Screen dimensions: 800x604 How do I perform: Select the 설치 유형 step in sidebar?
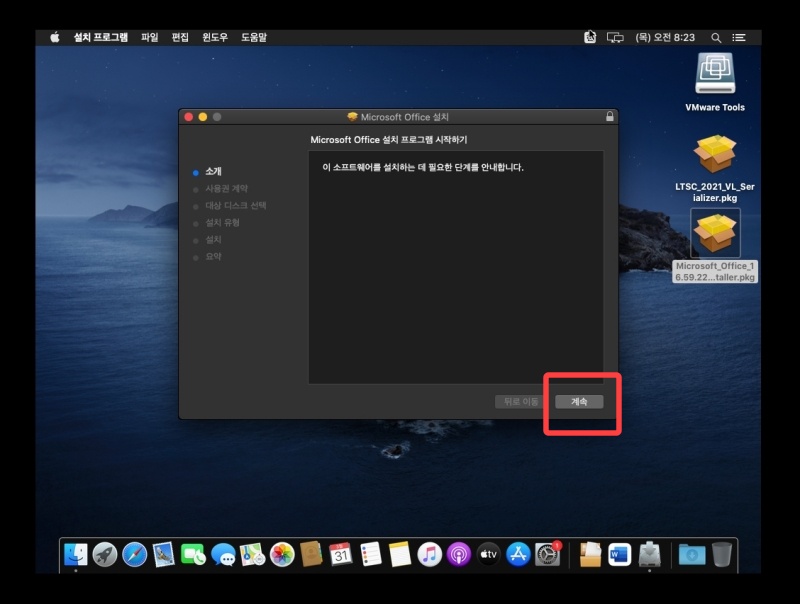[222, 222]
